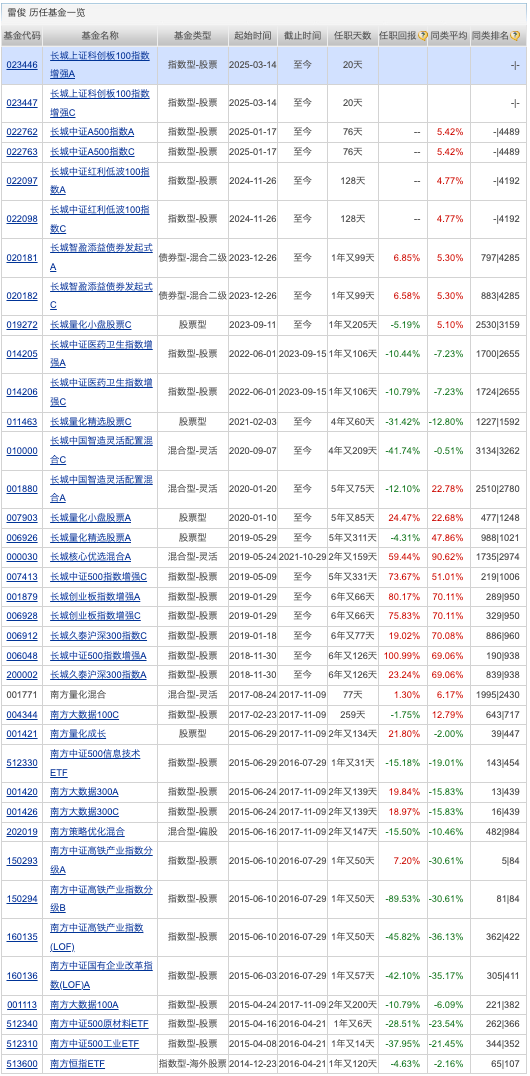Open 南方策略优化混合 fund link
530x1076 pixels.
(x=88, y=831)
